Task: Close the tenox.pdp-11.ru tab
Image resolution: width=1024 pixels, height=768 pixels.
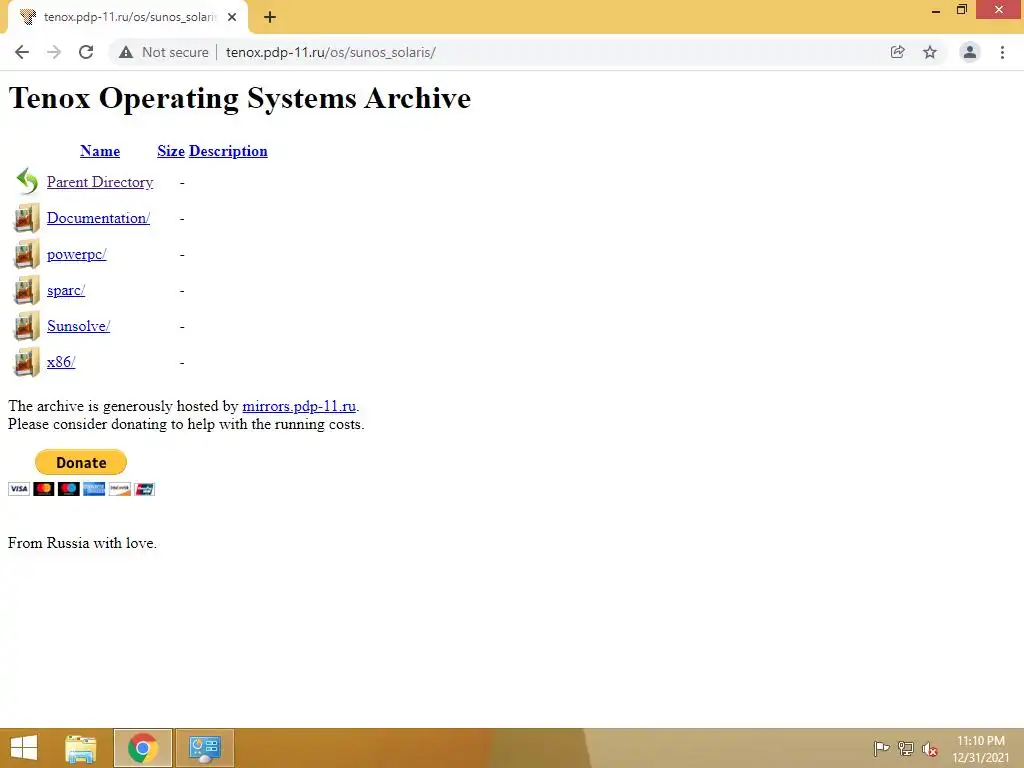Action: (232, 17)
